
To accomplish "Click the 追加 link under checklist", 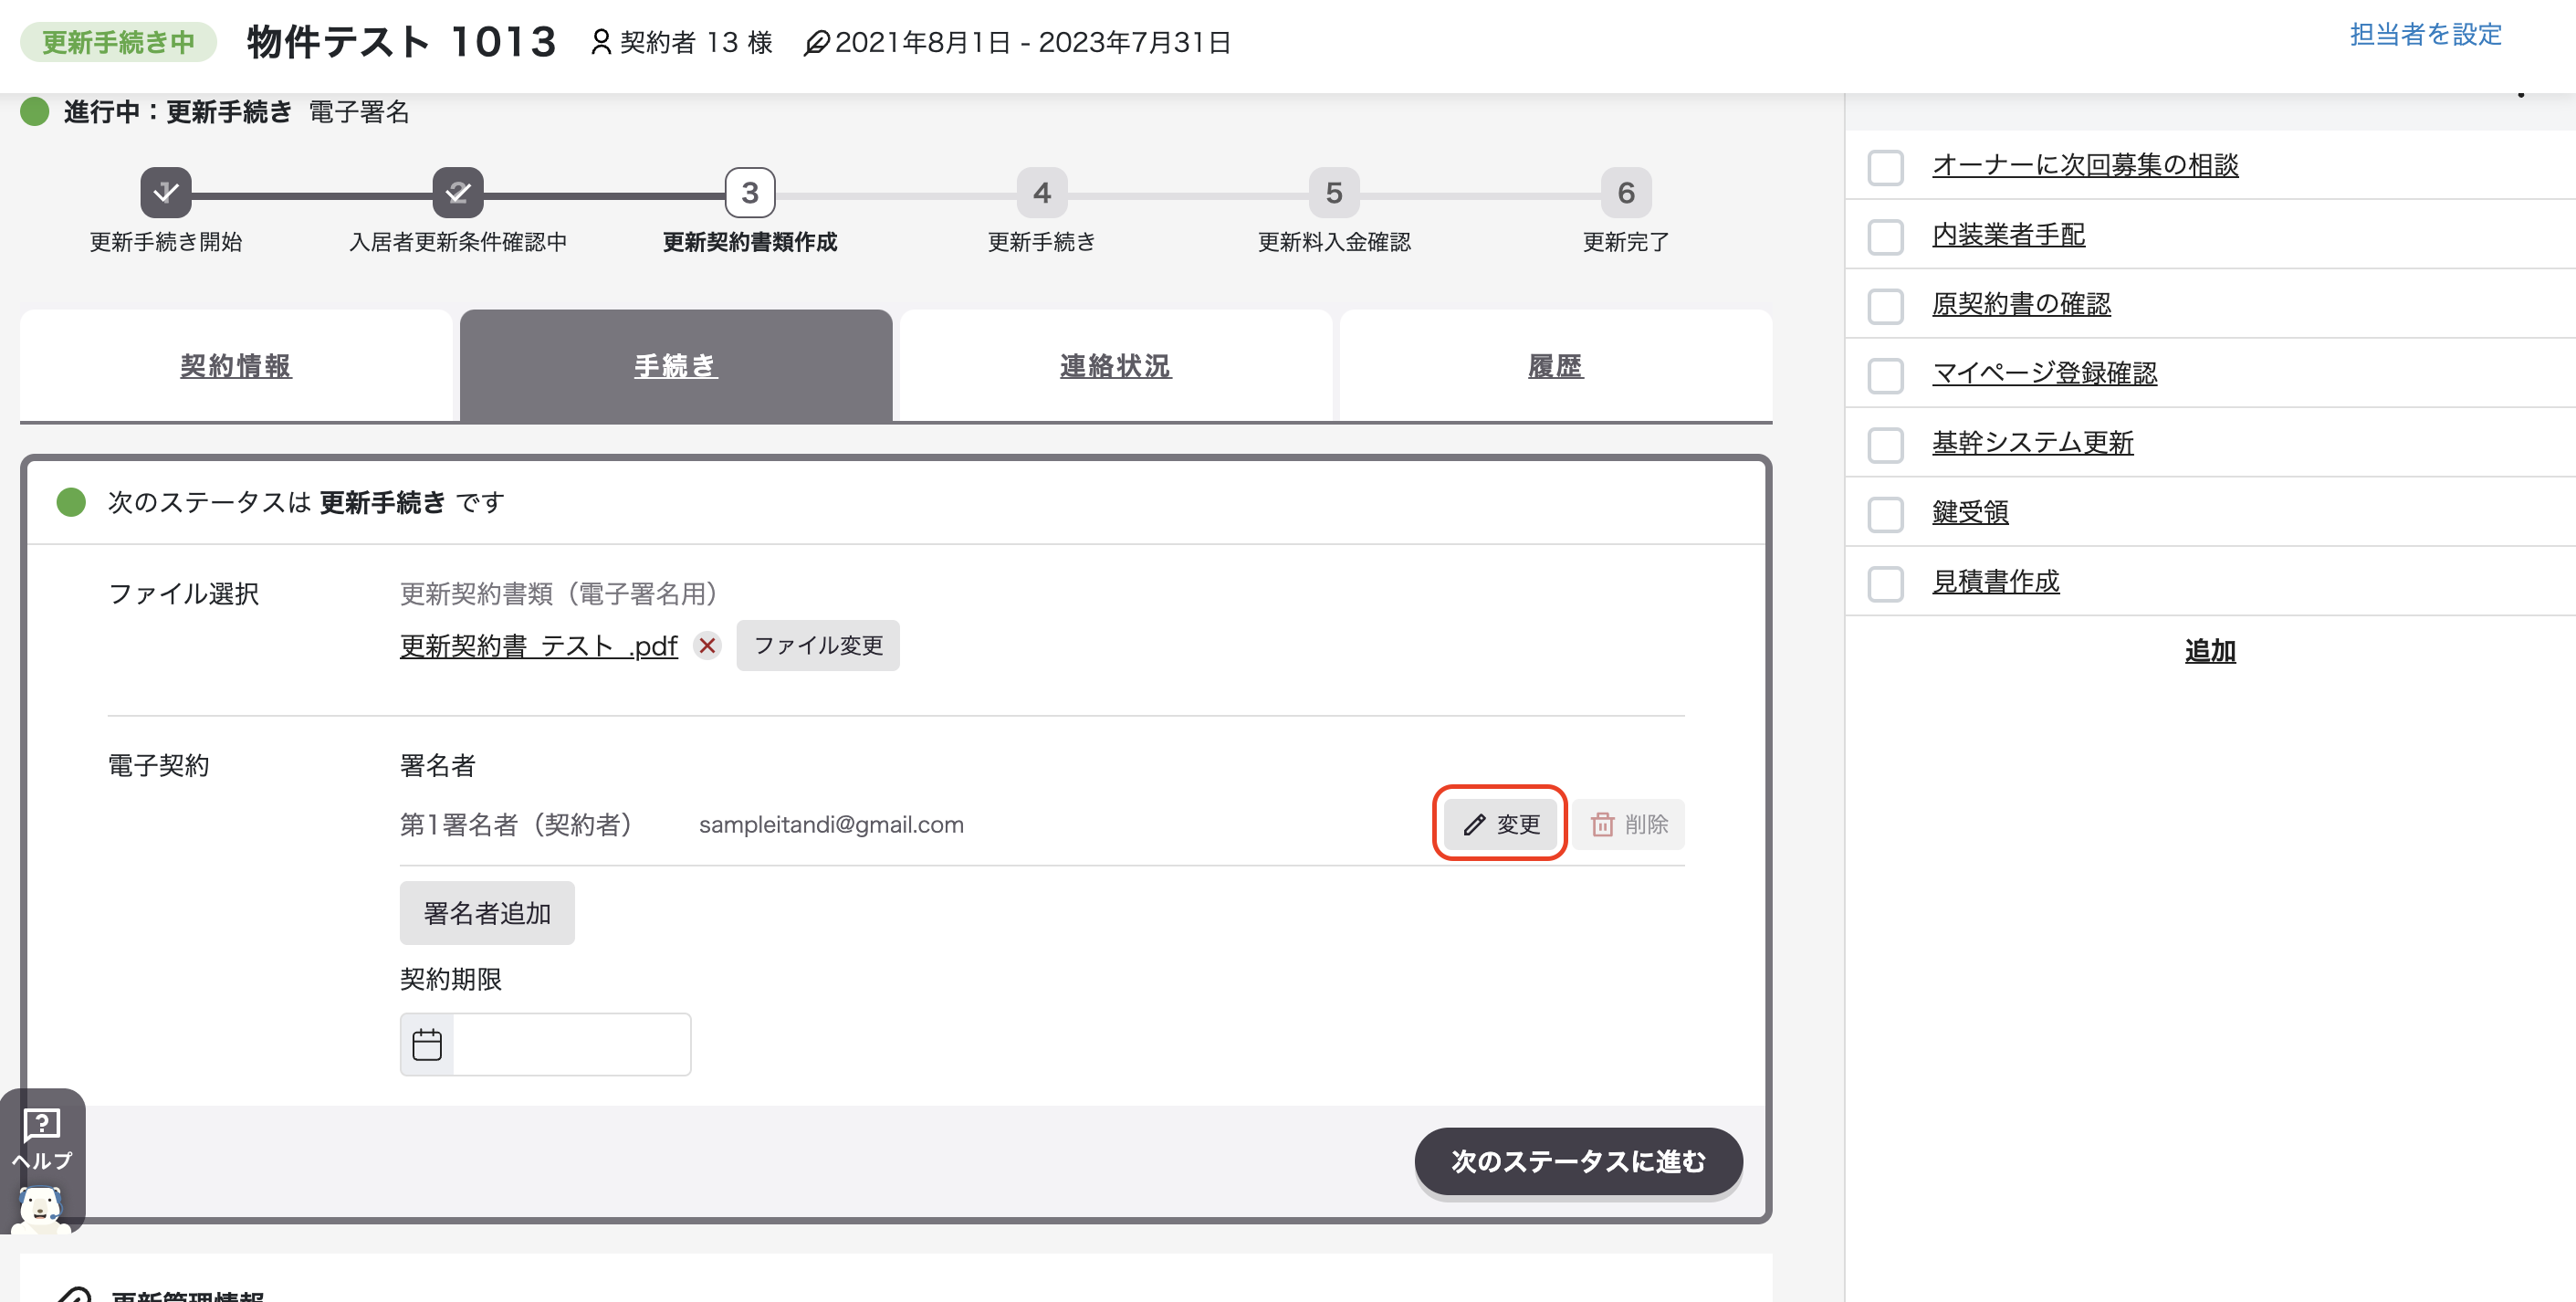I will pyautogui.click(x=2210, y=650).
